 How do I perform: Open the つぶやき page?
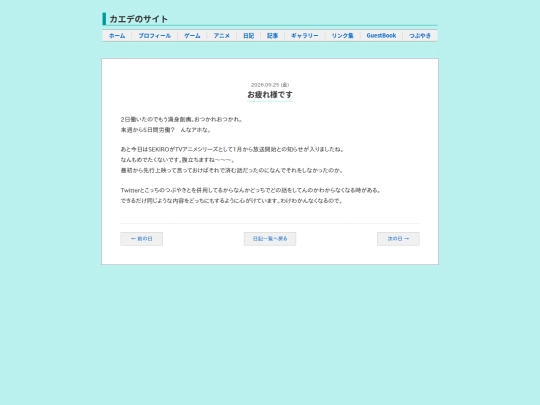[420, 36]
